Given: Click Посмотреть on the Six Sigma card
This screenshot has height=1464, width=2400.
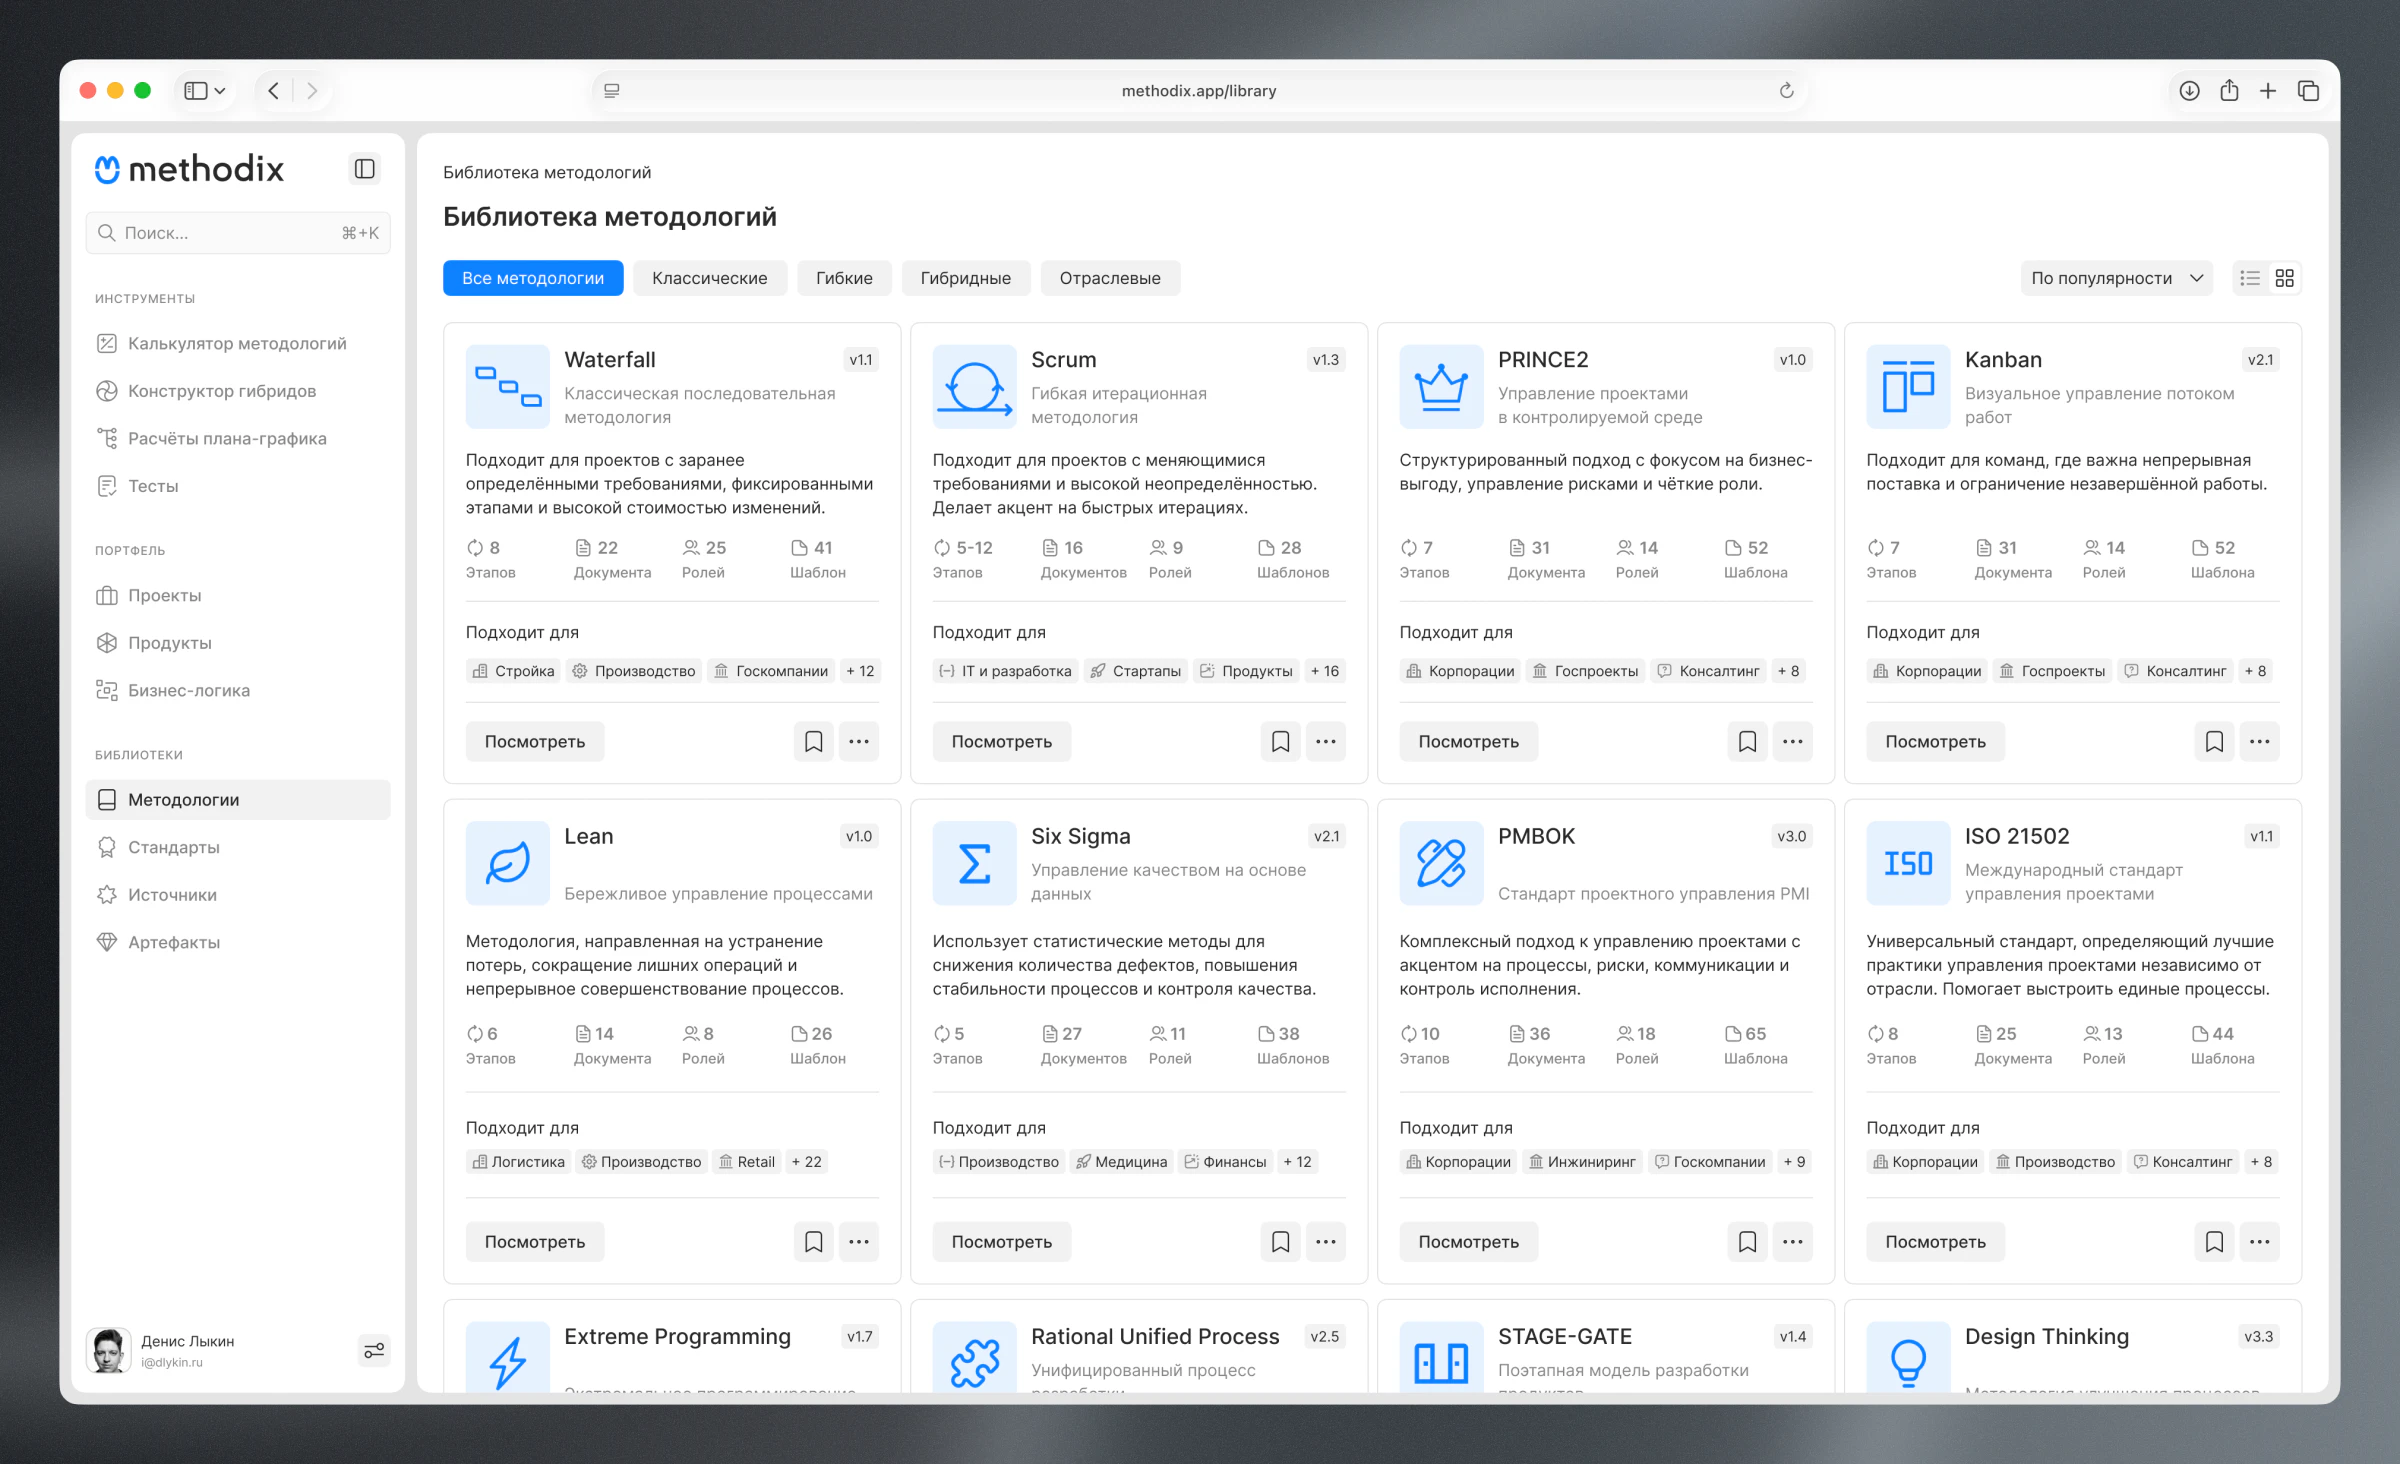Looking at the screenshot, I should click(1002, 1241).
